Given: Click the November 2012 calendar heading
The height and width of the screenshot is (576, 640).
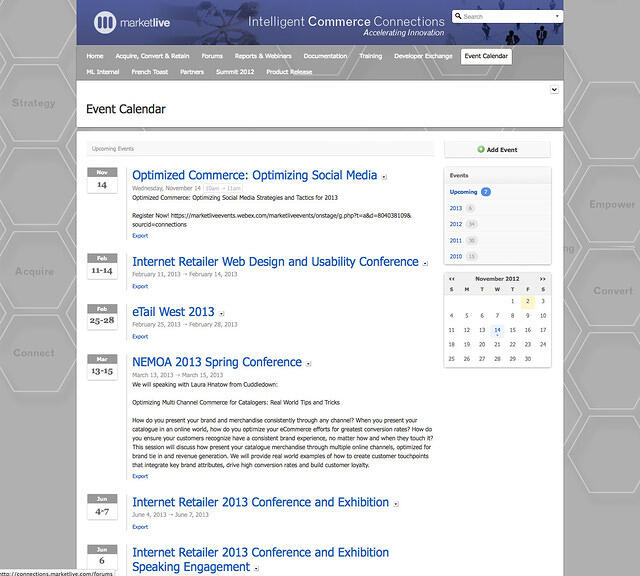Looking at the screenshot, I should [x=497, y=279].
